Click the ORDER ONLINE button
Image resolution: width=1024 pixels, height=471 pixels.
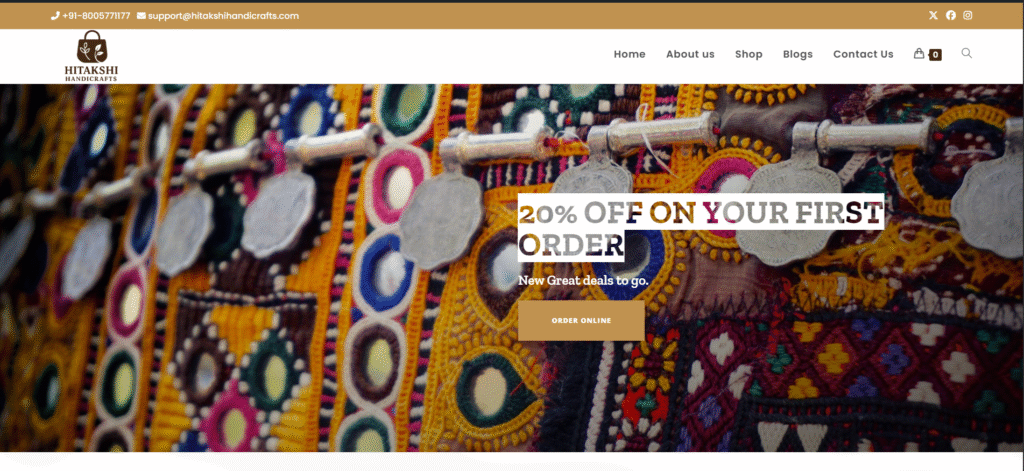tap(581, 321)
